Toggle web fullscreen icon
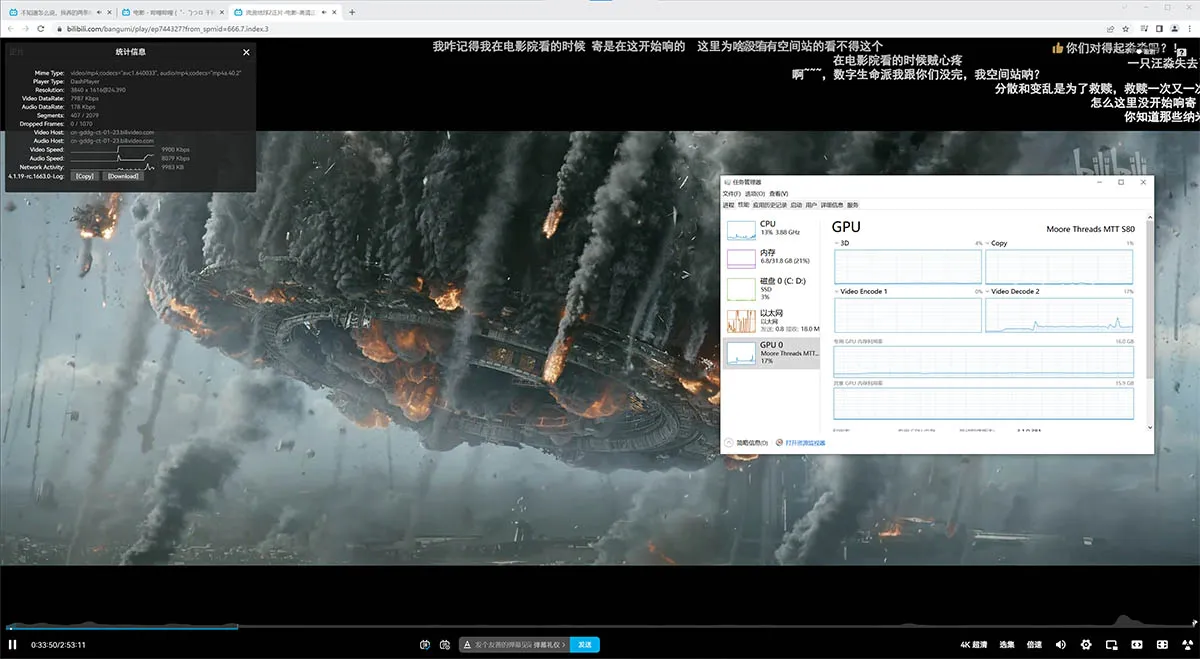Viewport: 1200px width, 659px height. [x=1162, y=645]
